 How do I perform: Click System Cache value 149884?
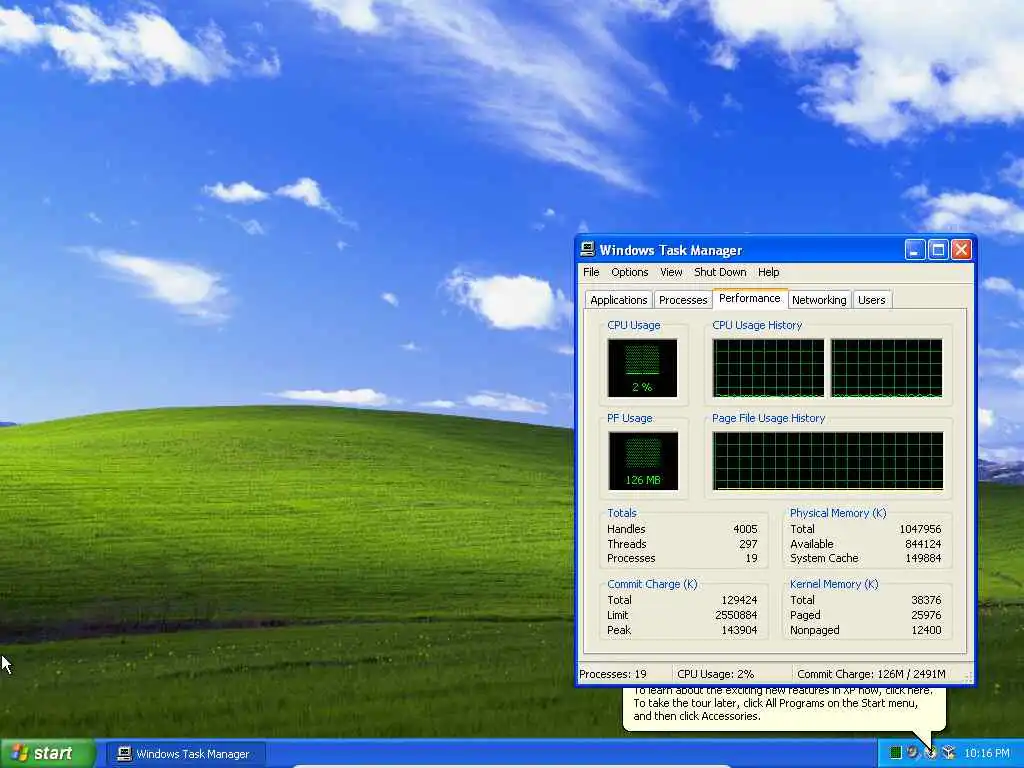[923, 558]
